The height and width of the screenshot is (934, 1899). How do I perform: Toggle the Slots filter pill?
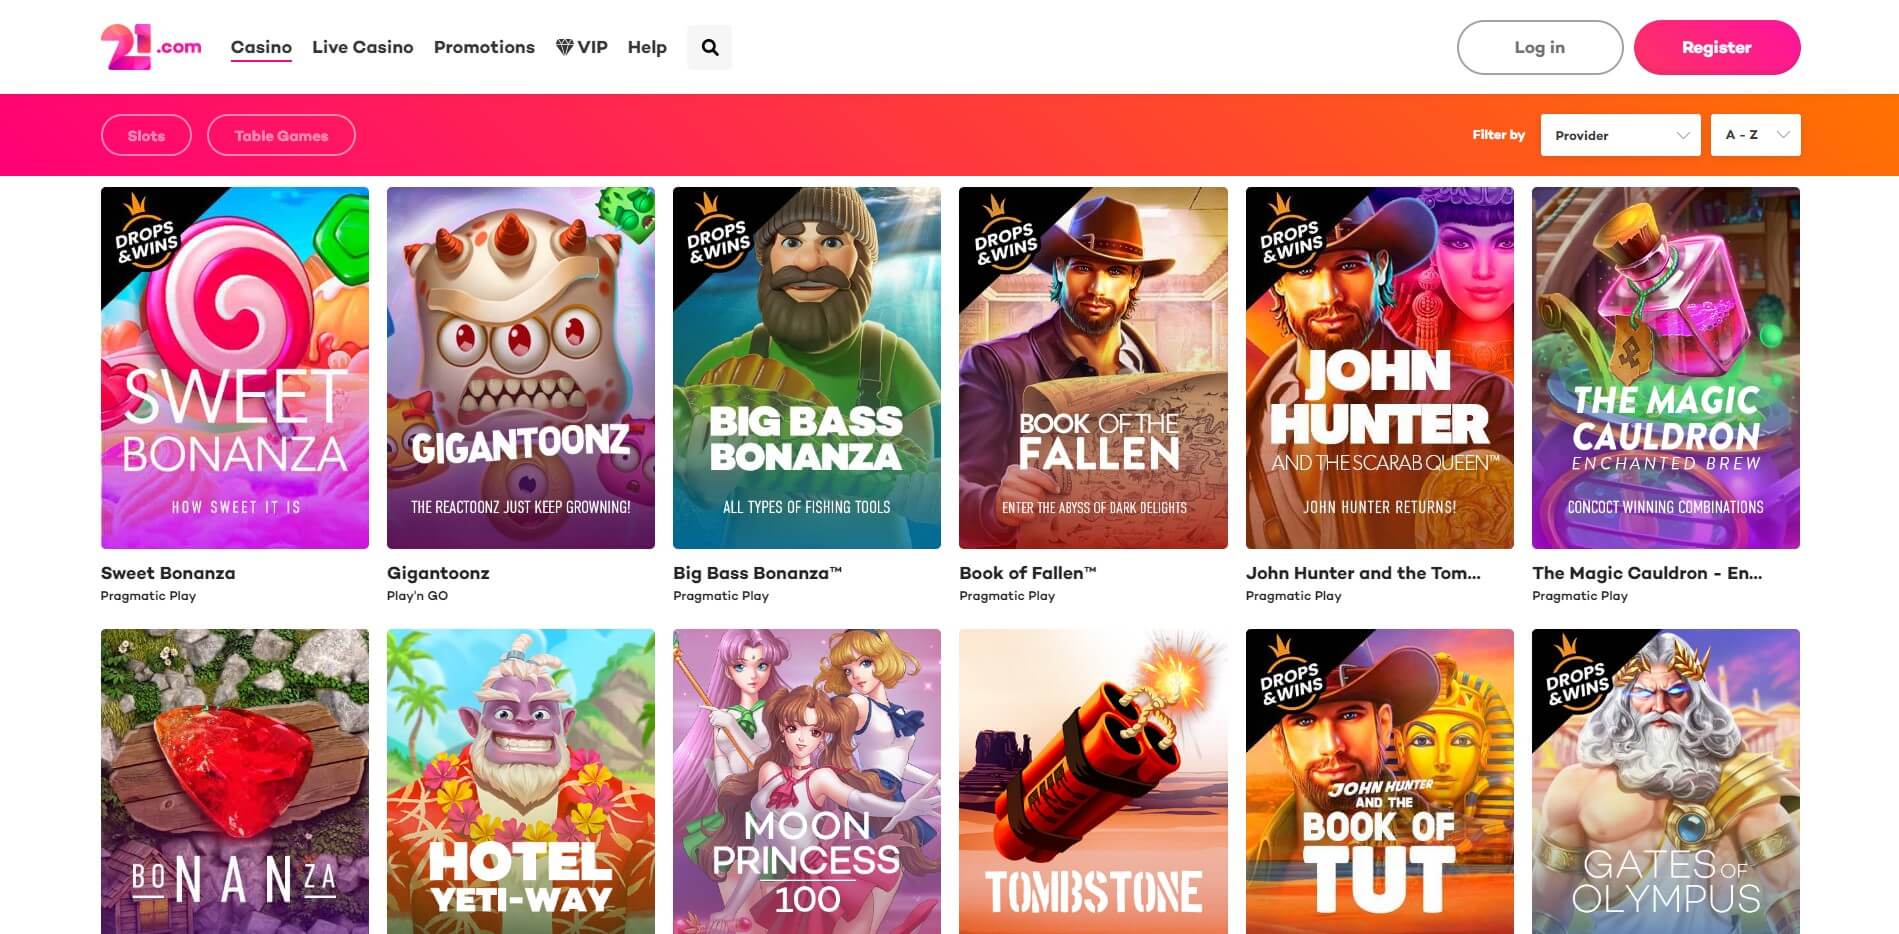146,136
